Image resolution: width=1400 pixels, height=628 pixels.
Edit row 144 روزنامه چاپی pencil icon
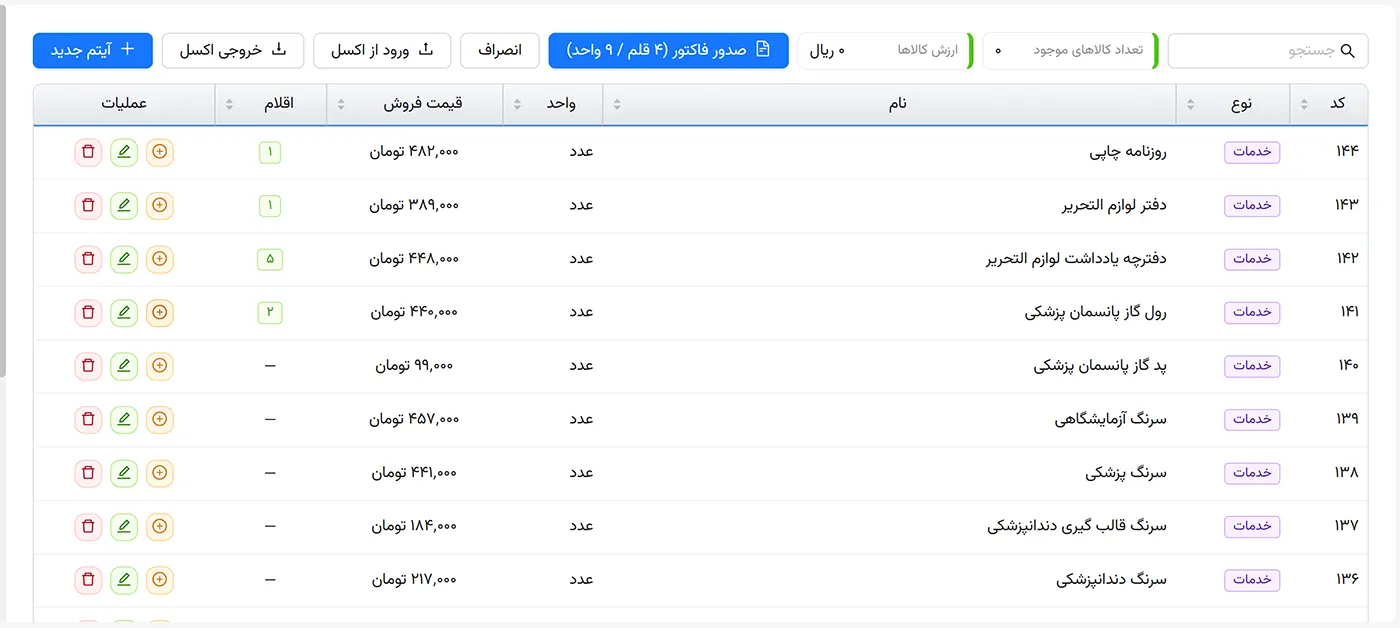coord(124,152)
